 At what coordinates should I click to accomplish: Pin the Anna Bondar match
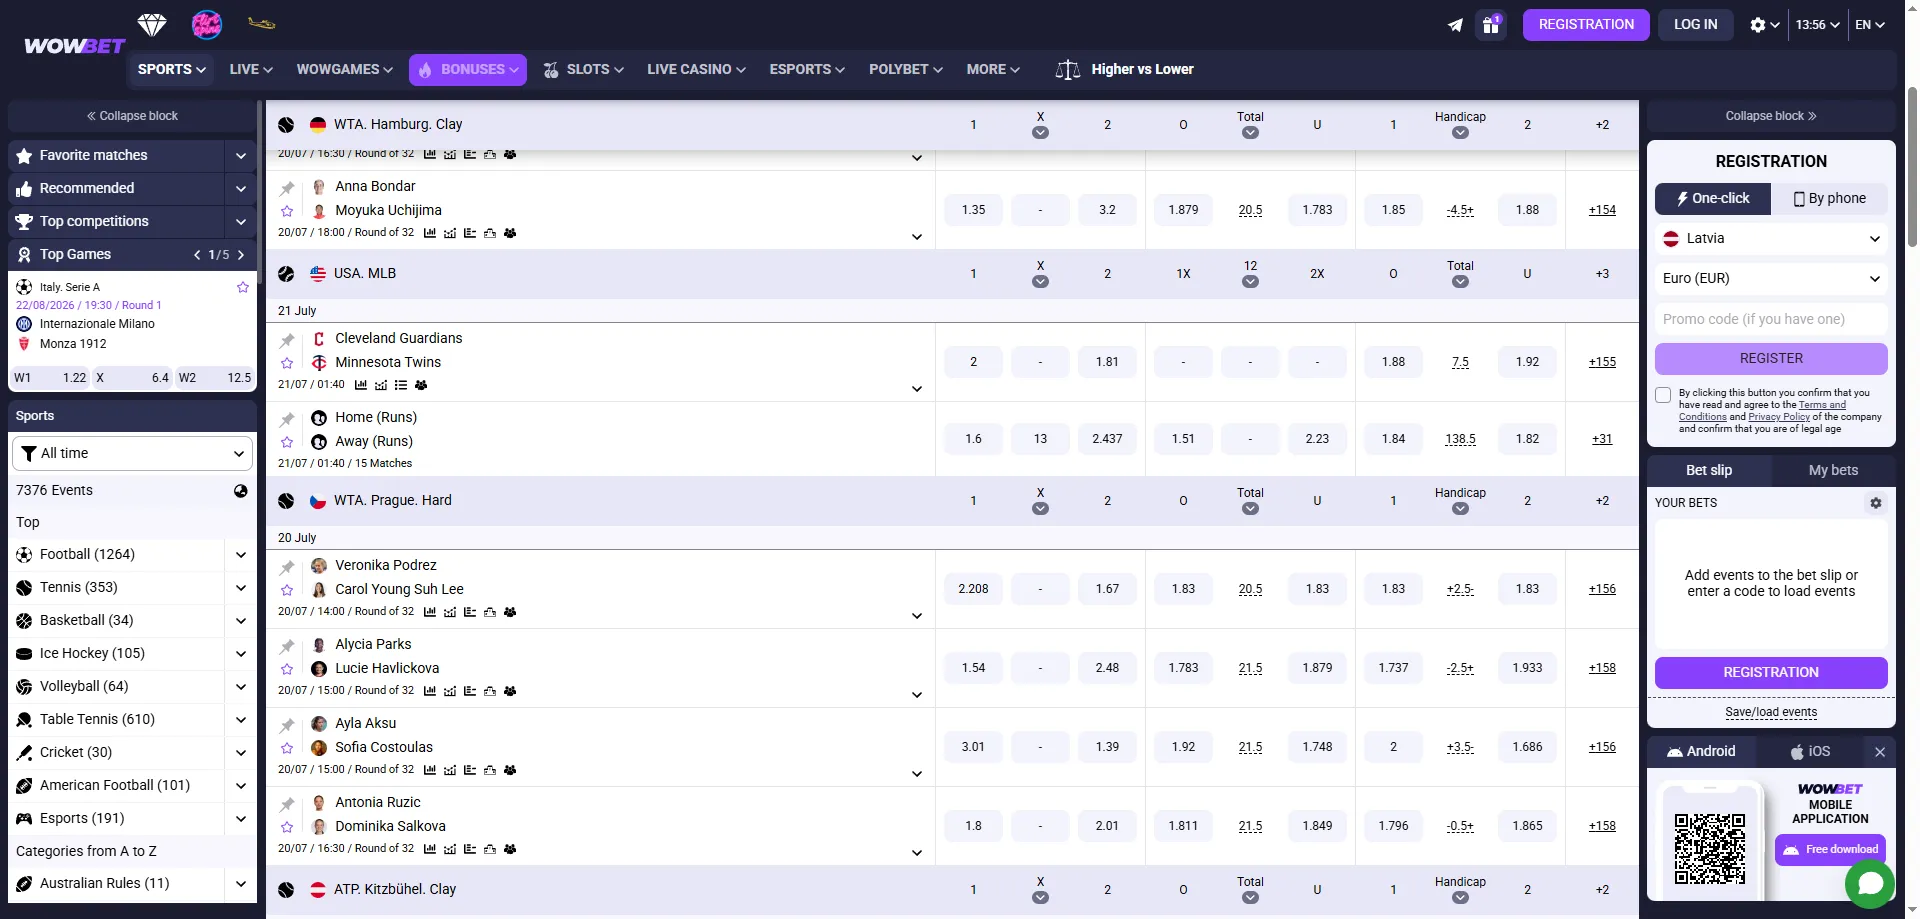pyautogui.click(x=287, y=188)
